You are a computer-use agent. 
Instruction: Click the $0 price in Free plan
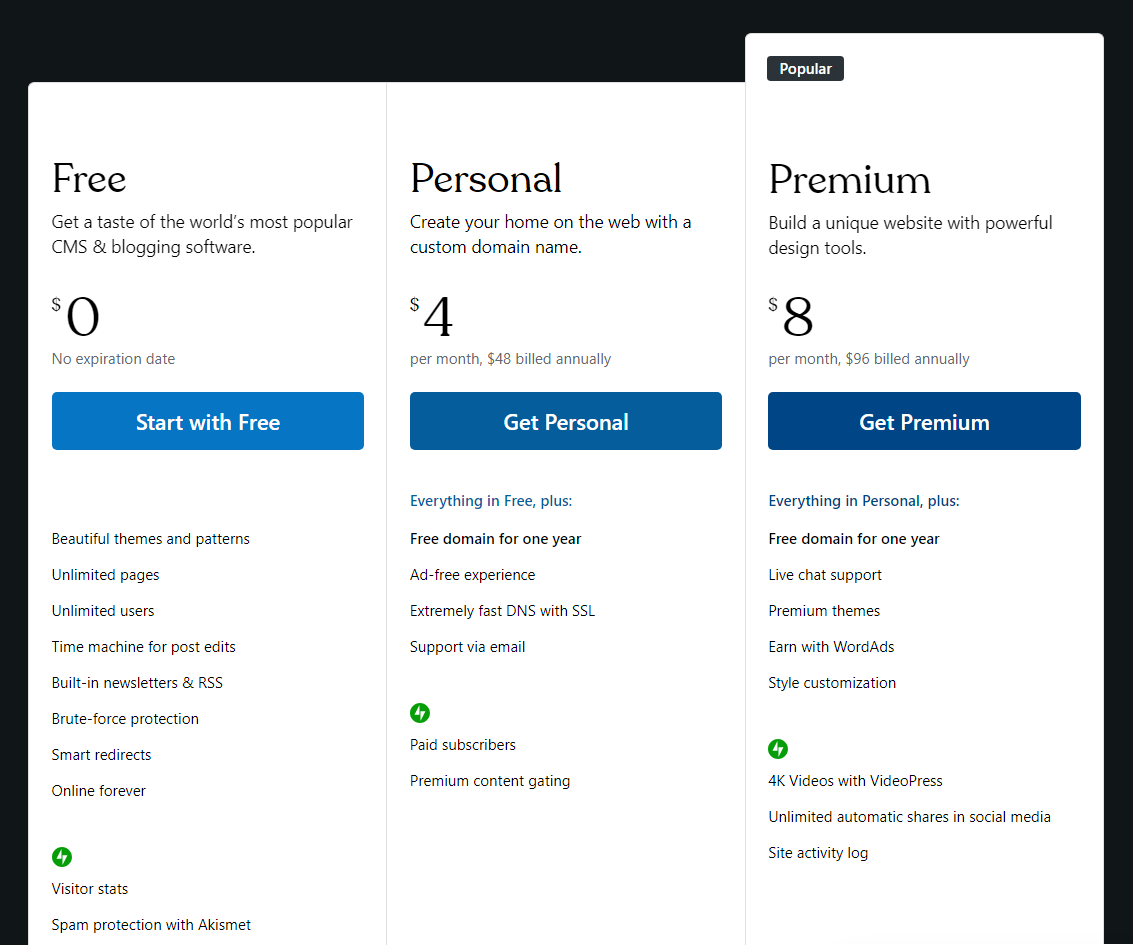coord(76,316)
